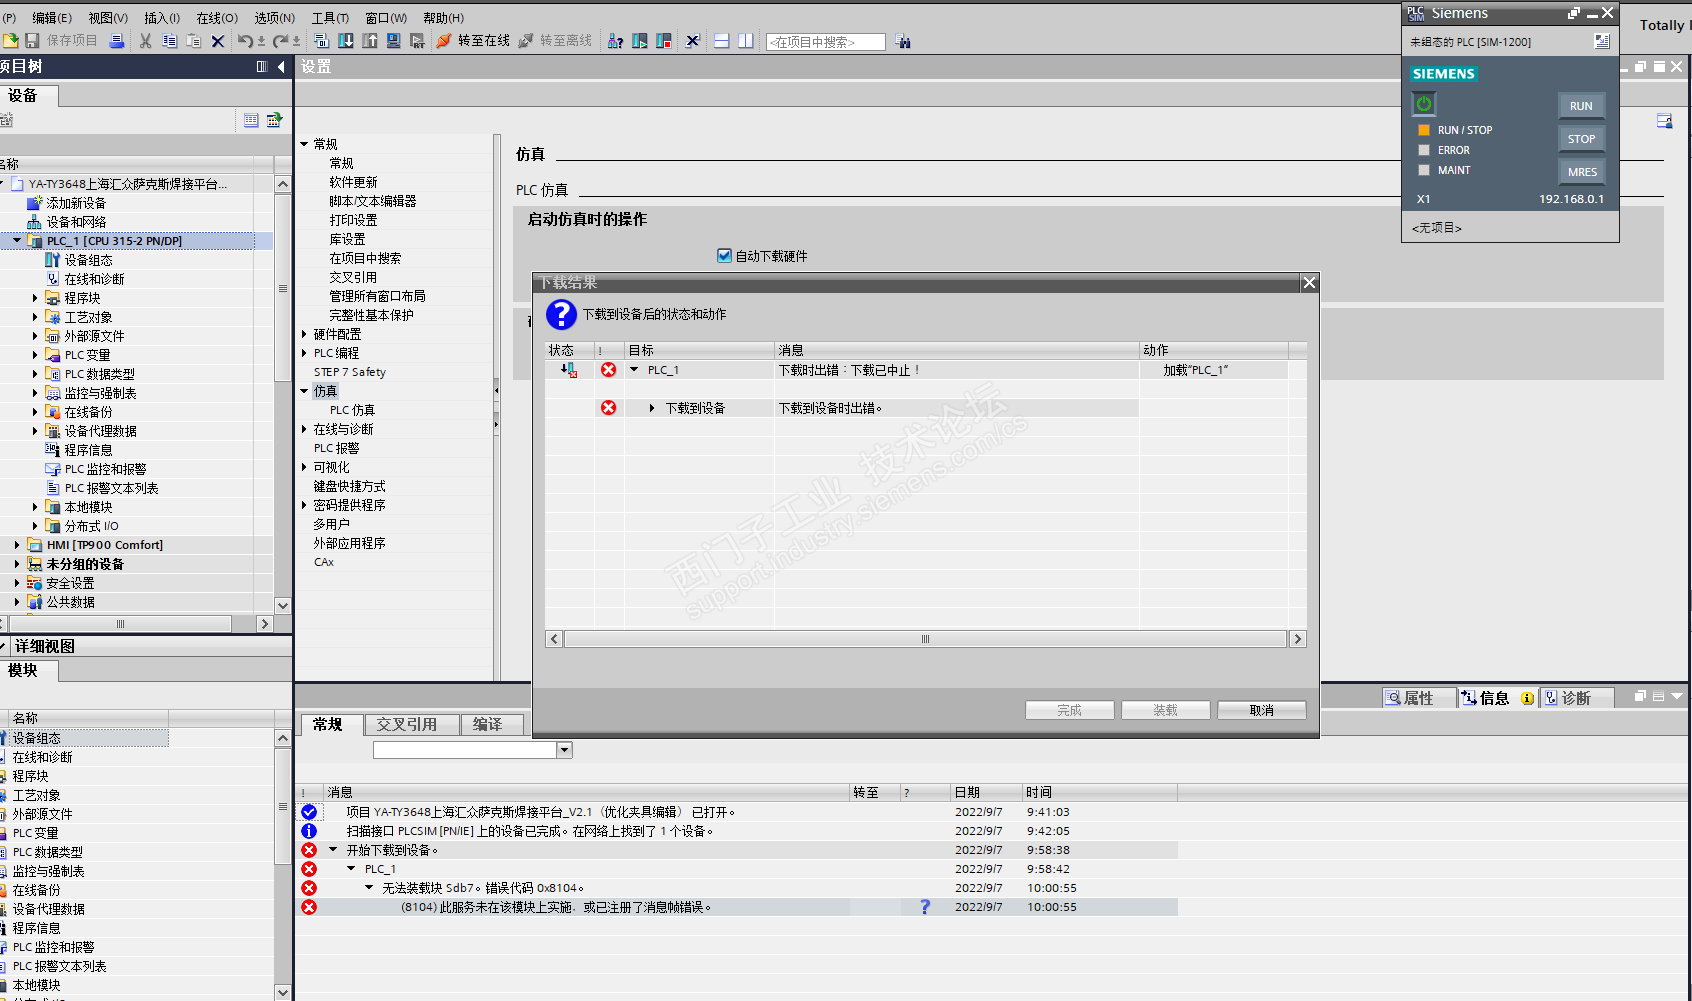Switch PLCSIM to project view icon
The width and height of the screenshot is (1692, 1001).
tap(1602, 41)
